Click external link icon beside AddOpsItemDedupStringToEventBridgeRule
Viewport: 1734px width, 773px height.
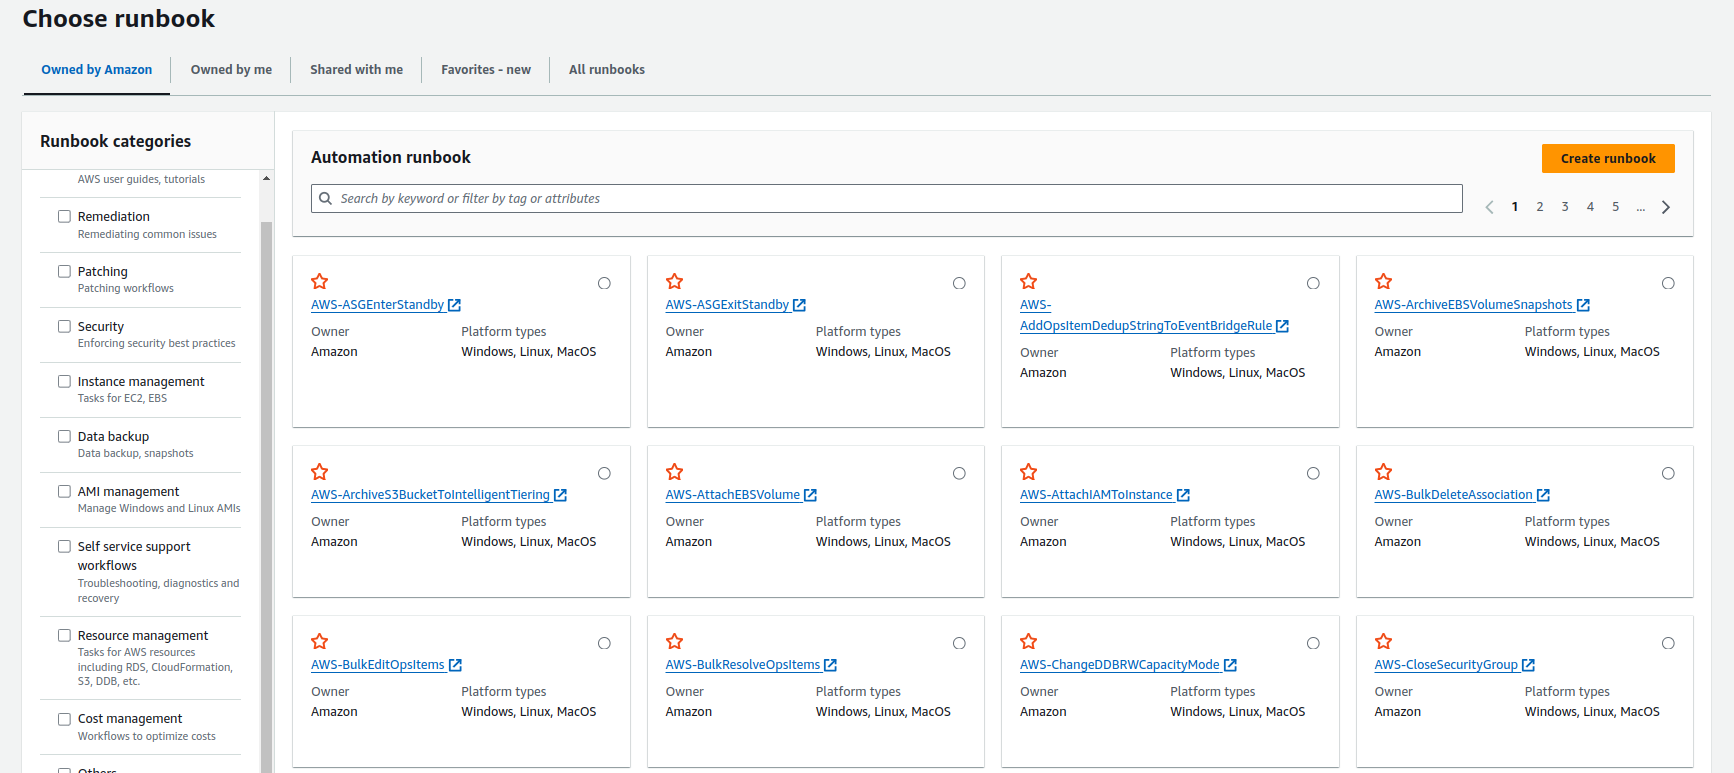coord(1283,326)
